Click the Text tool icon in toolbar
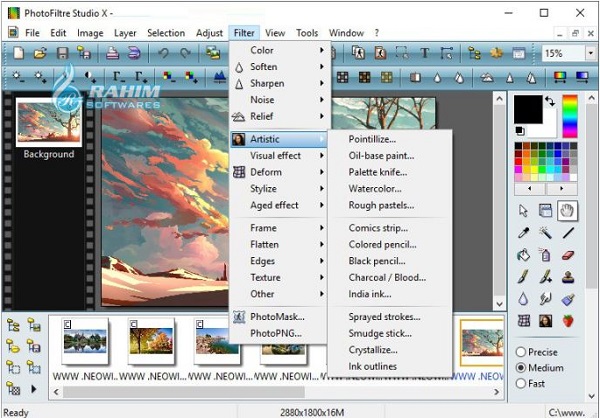The width and height of the screenshot is (600, 418). (x=424, y=53)
